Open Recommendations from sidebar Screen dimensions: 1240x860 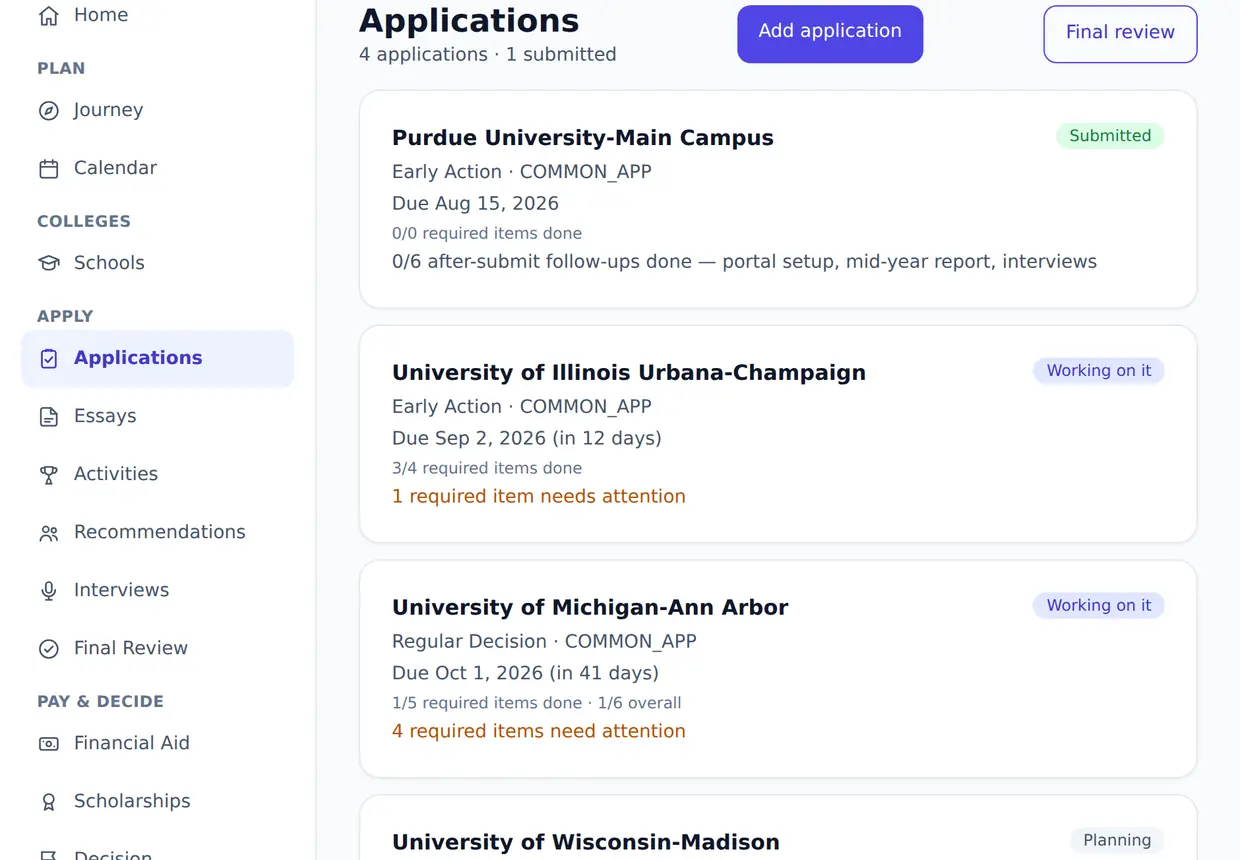coord(158,532)
